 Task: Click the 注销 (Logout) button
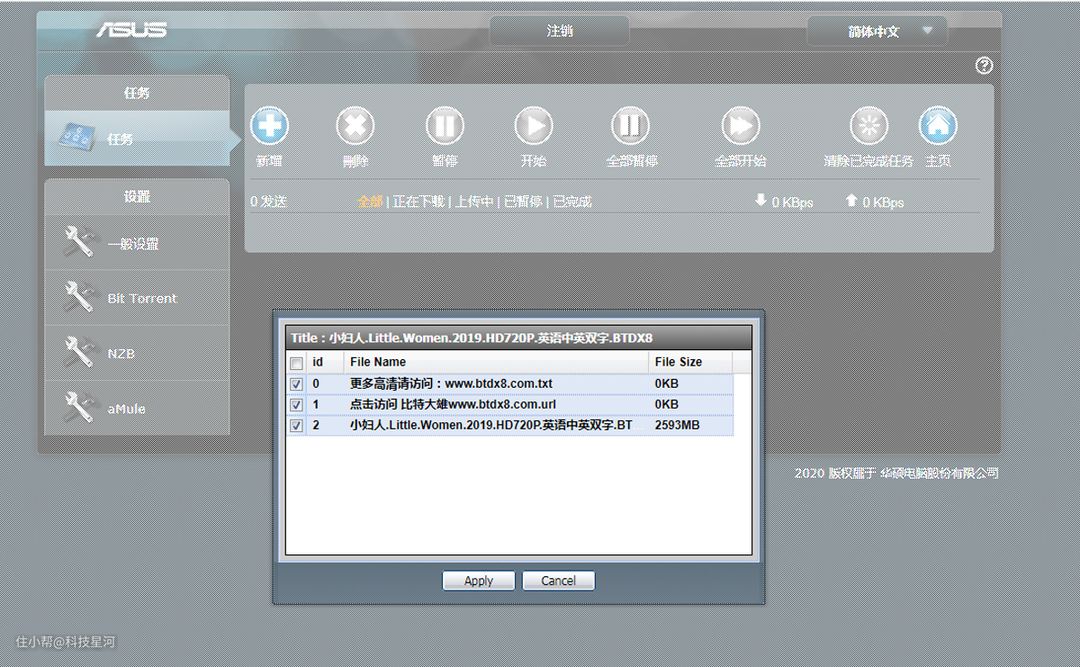click(x=559, y=31)
